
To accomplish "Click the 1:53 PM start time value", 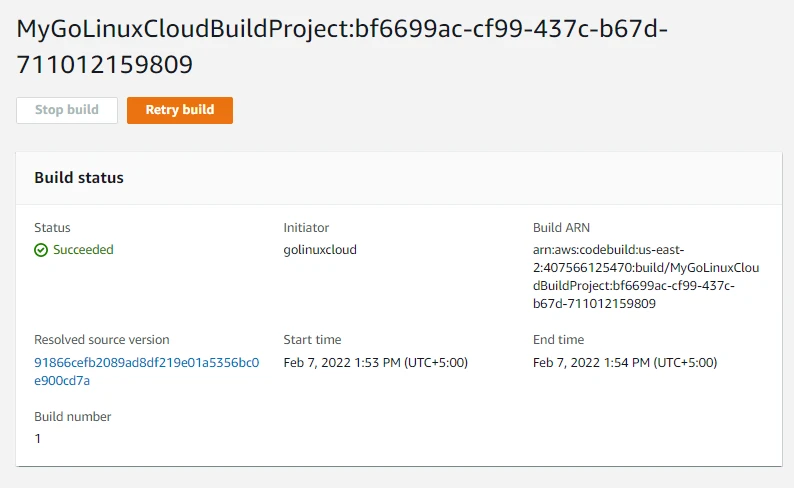I will click(375, 362).
